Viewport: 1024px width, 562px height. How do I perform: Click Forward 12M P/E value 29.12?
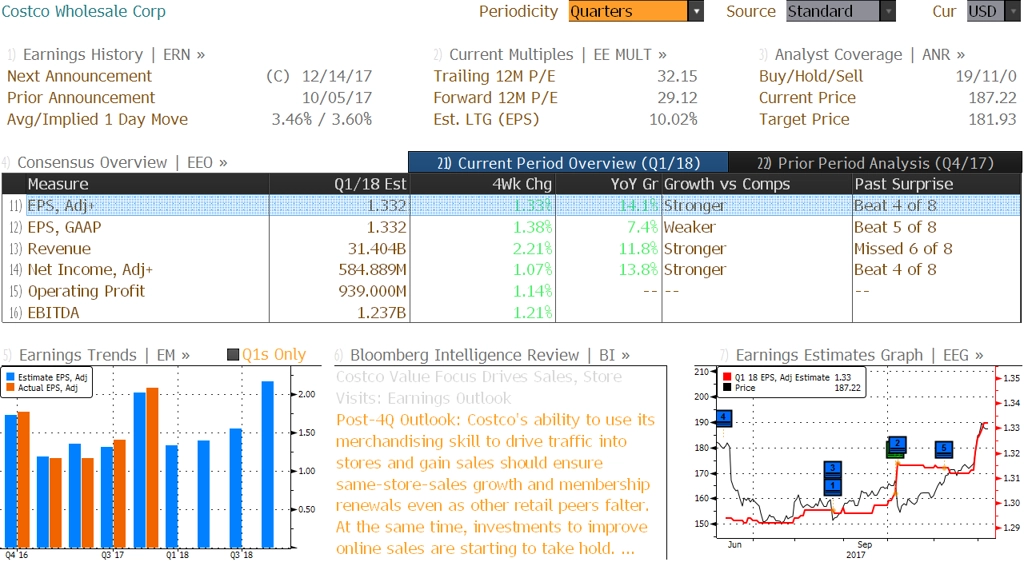coord(677,98)
